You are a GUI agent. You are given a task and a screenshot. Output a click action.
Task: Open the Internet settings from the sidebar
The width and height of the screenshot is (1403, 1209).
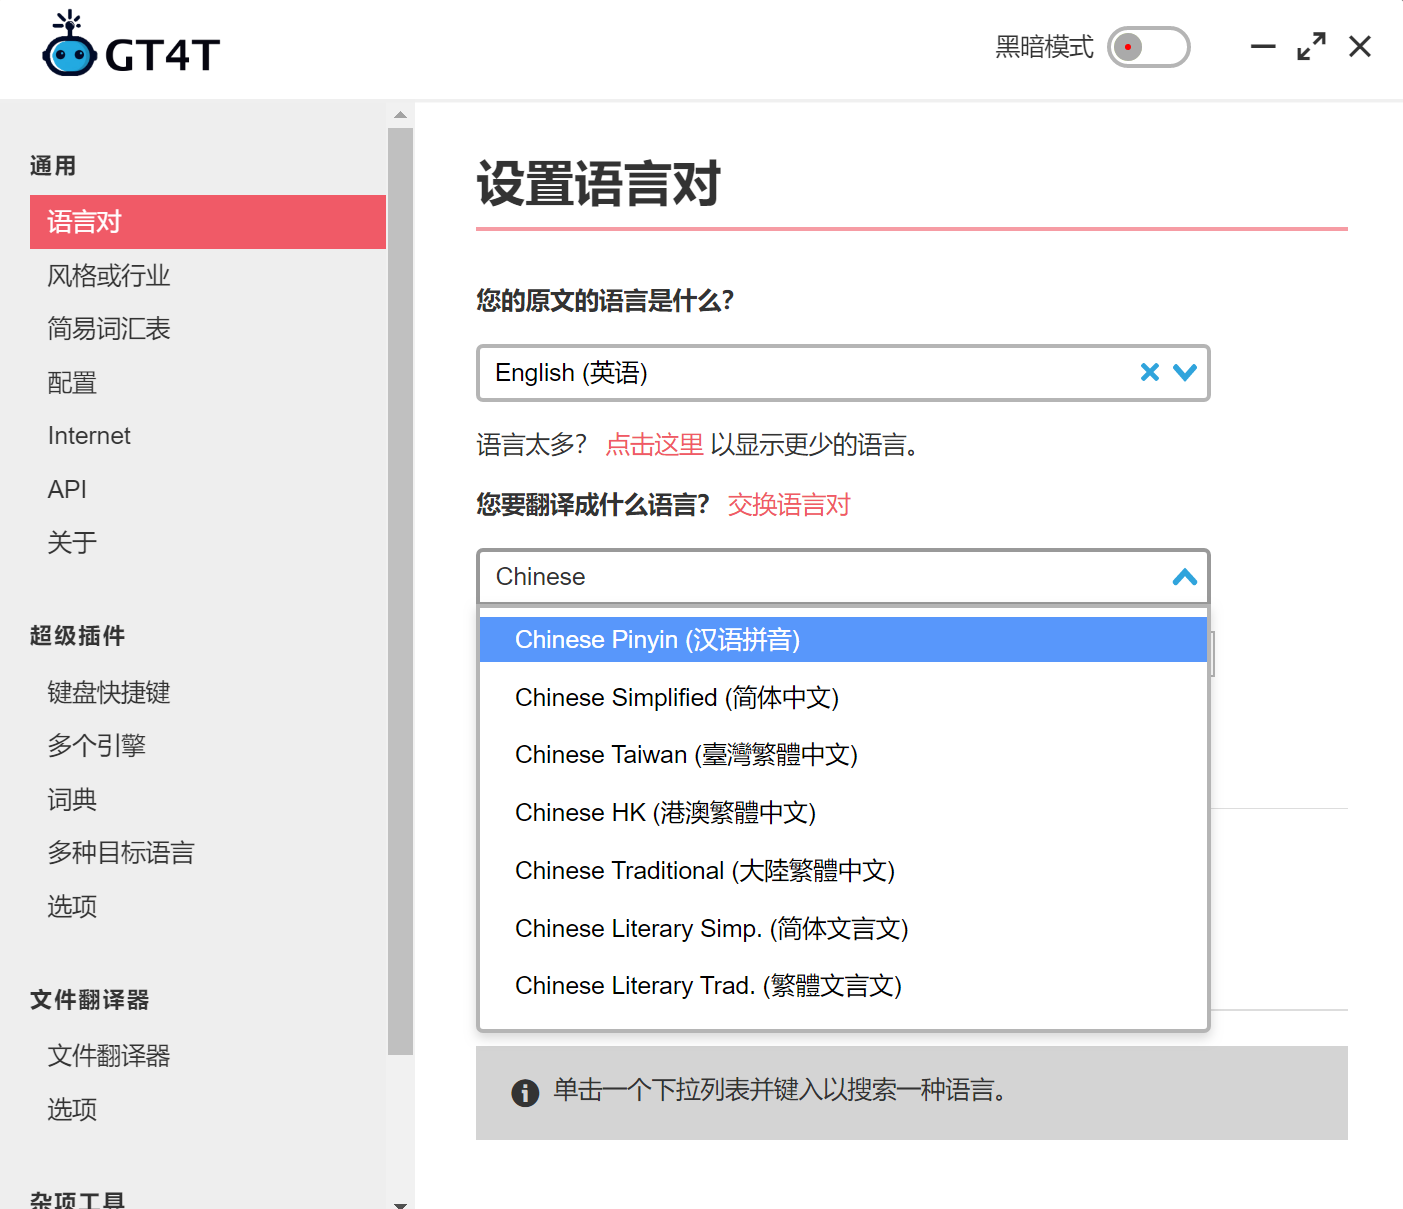89,435
